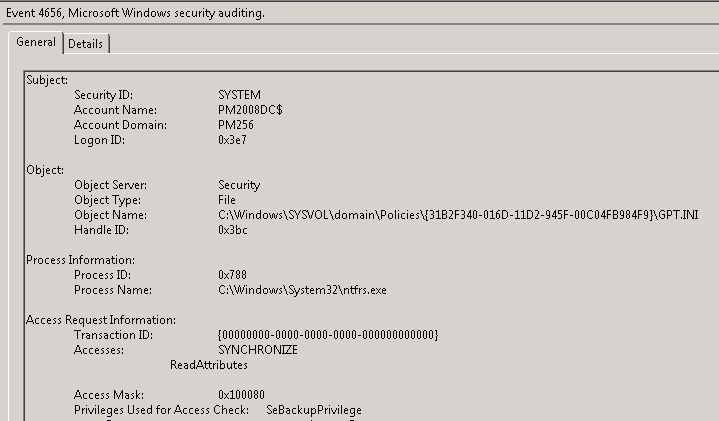Click the zeroed Transaction ID GUID
Viewport: 719px width, 421px height.
327,335
